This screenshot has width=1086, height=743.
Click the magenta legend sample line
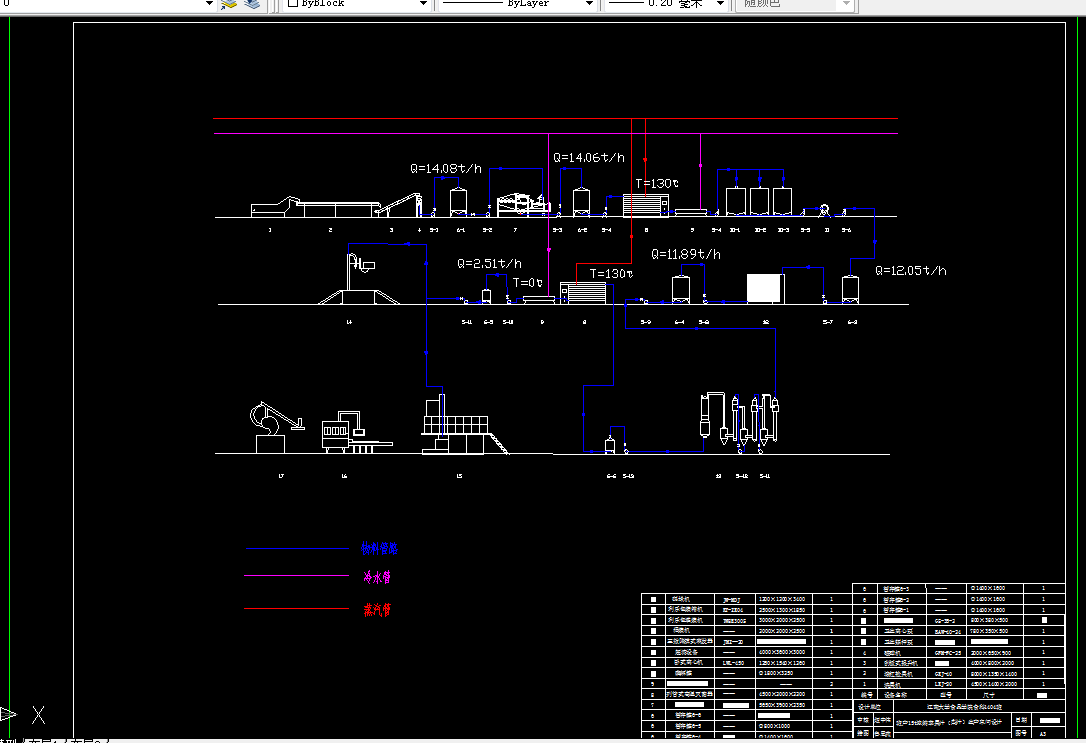pyautogui.click(x=296, y=575)
